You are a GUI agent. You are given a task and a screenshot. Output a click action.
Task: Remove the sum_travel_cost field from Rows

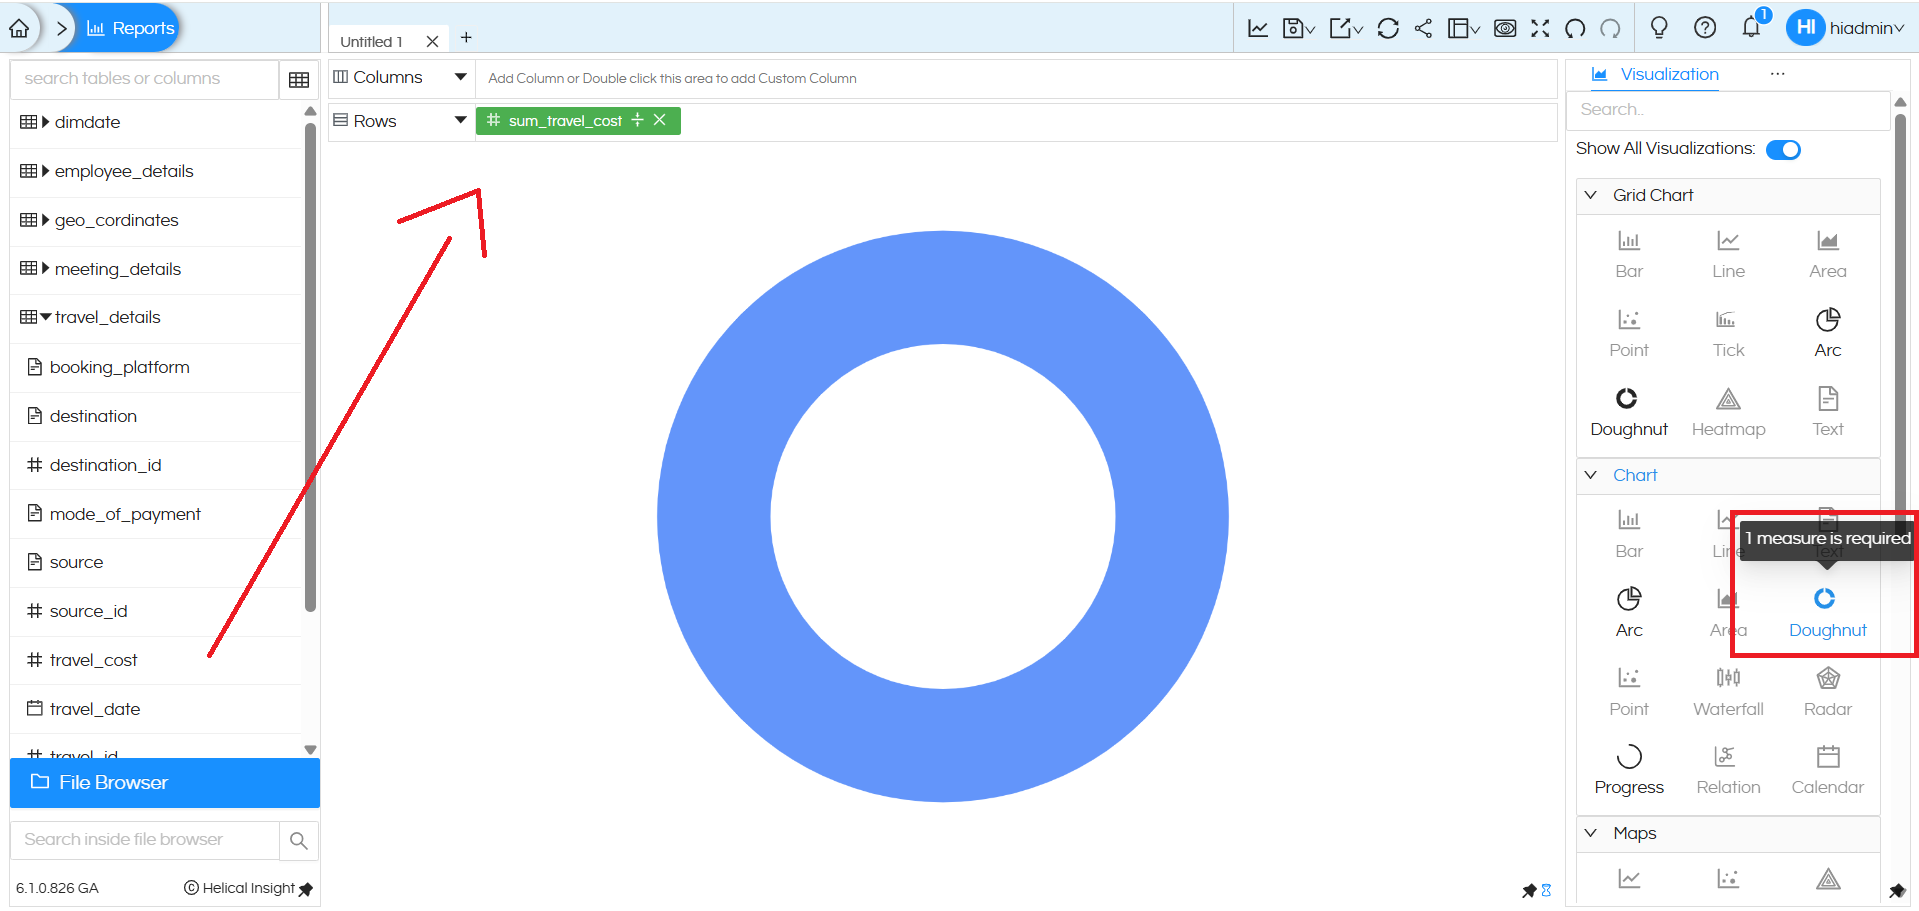(660, 120)
